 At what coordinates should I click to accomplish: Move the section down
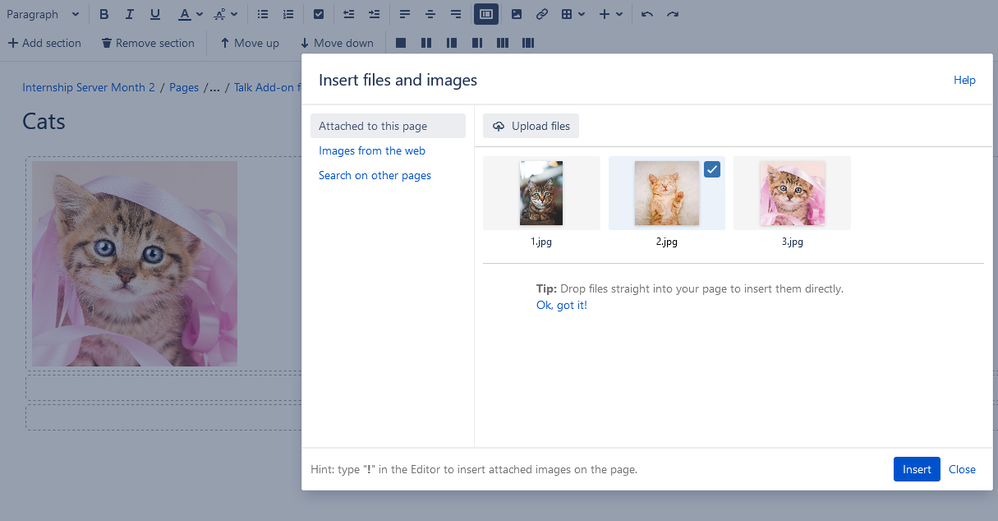337,43
